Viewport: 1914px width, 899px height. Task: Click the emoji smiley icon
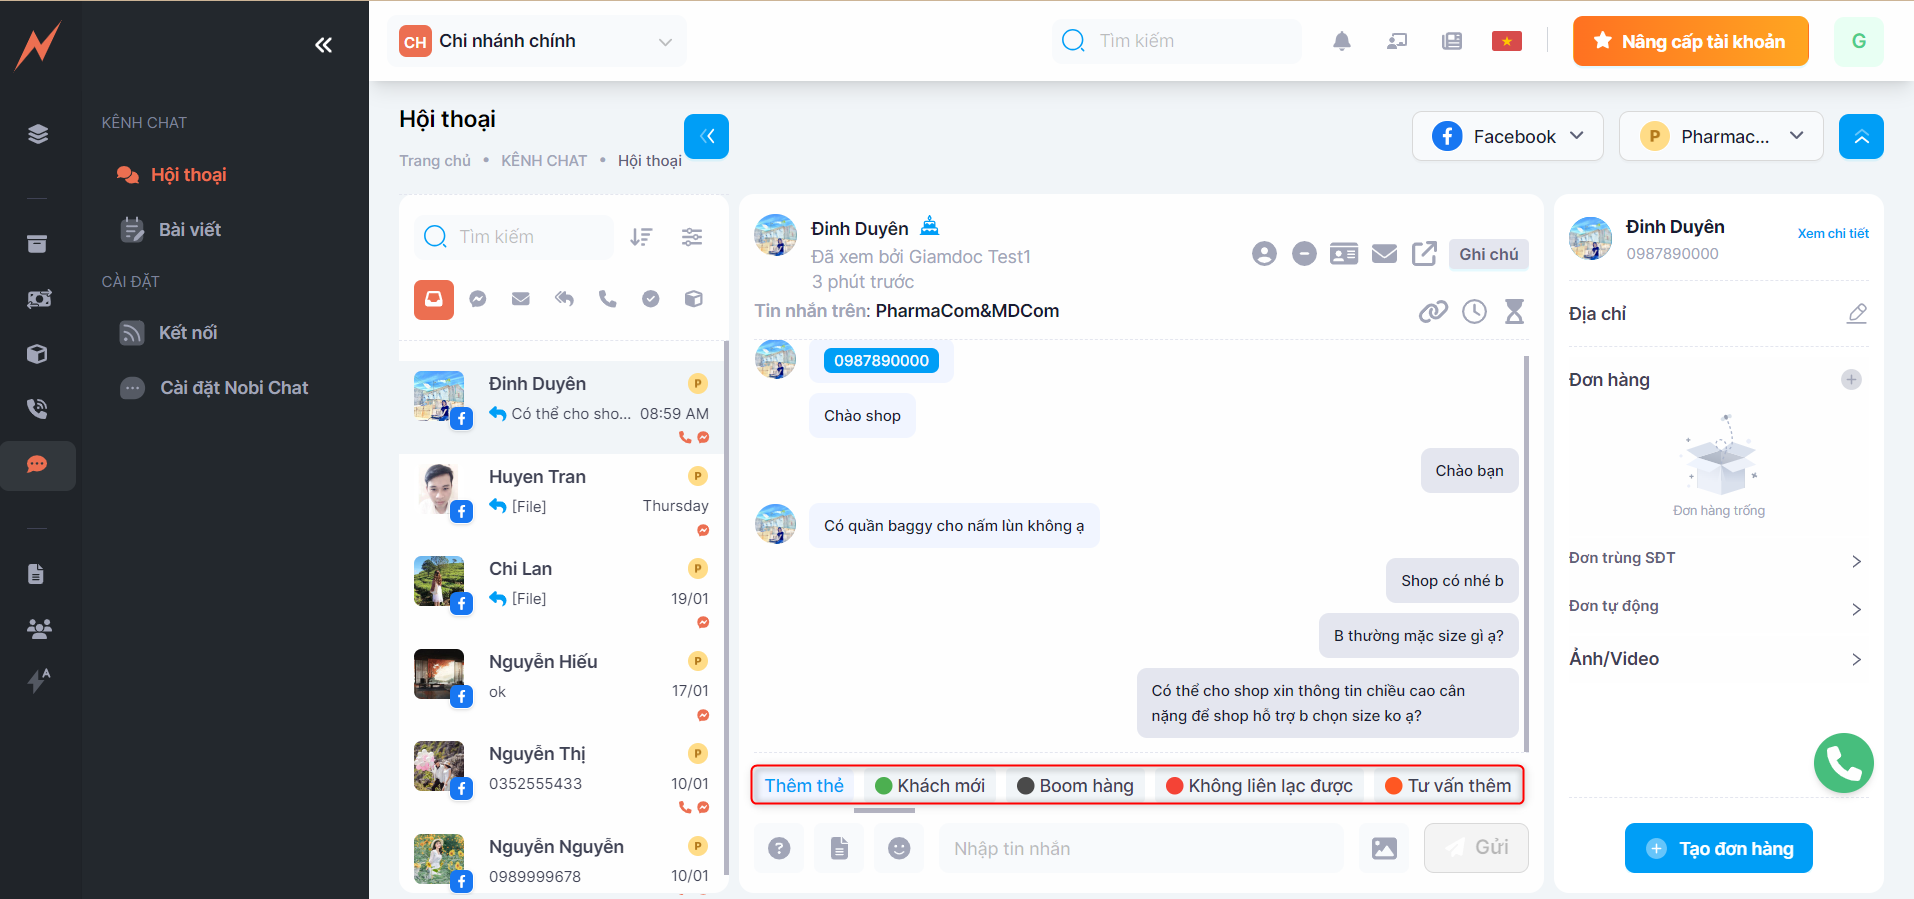coord(899,848)
